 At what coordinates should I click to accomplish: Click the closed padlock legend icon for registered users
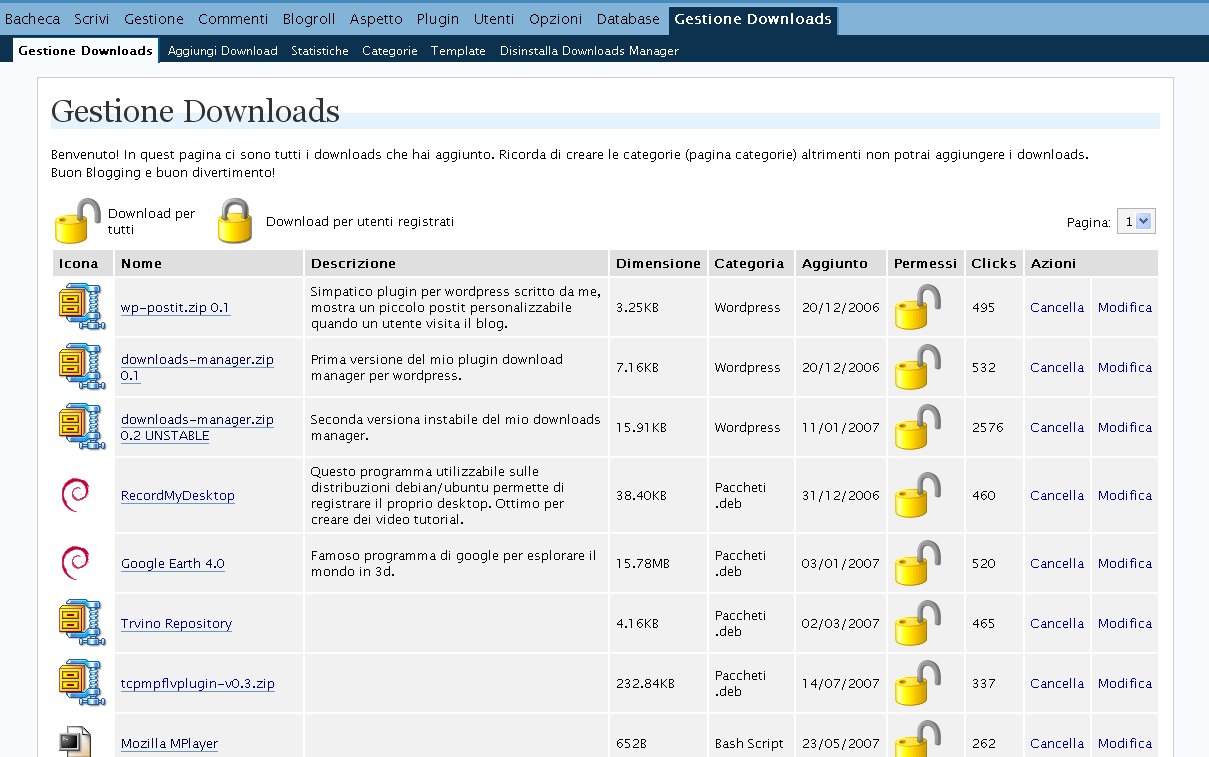click(x=234, y=221)
